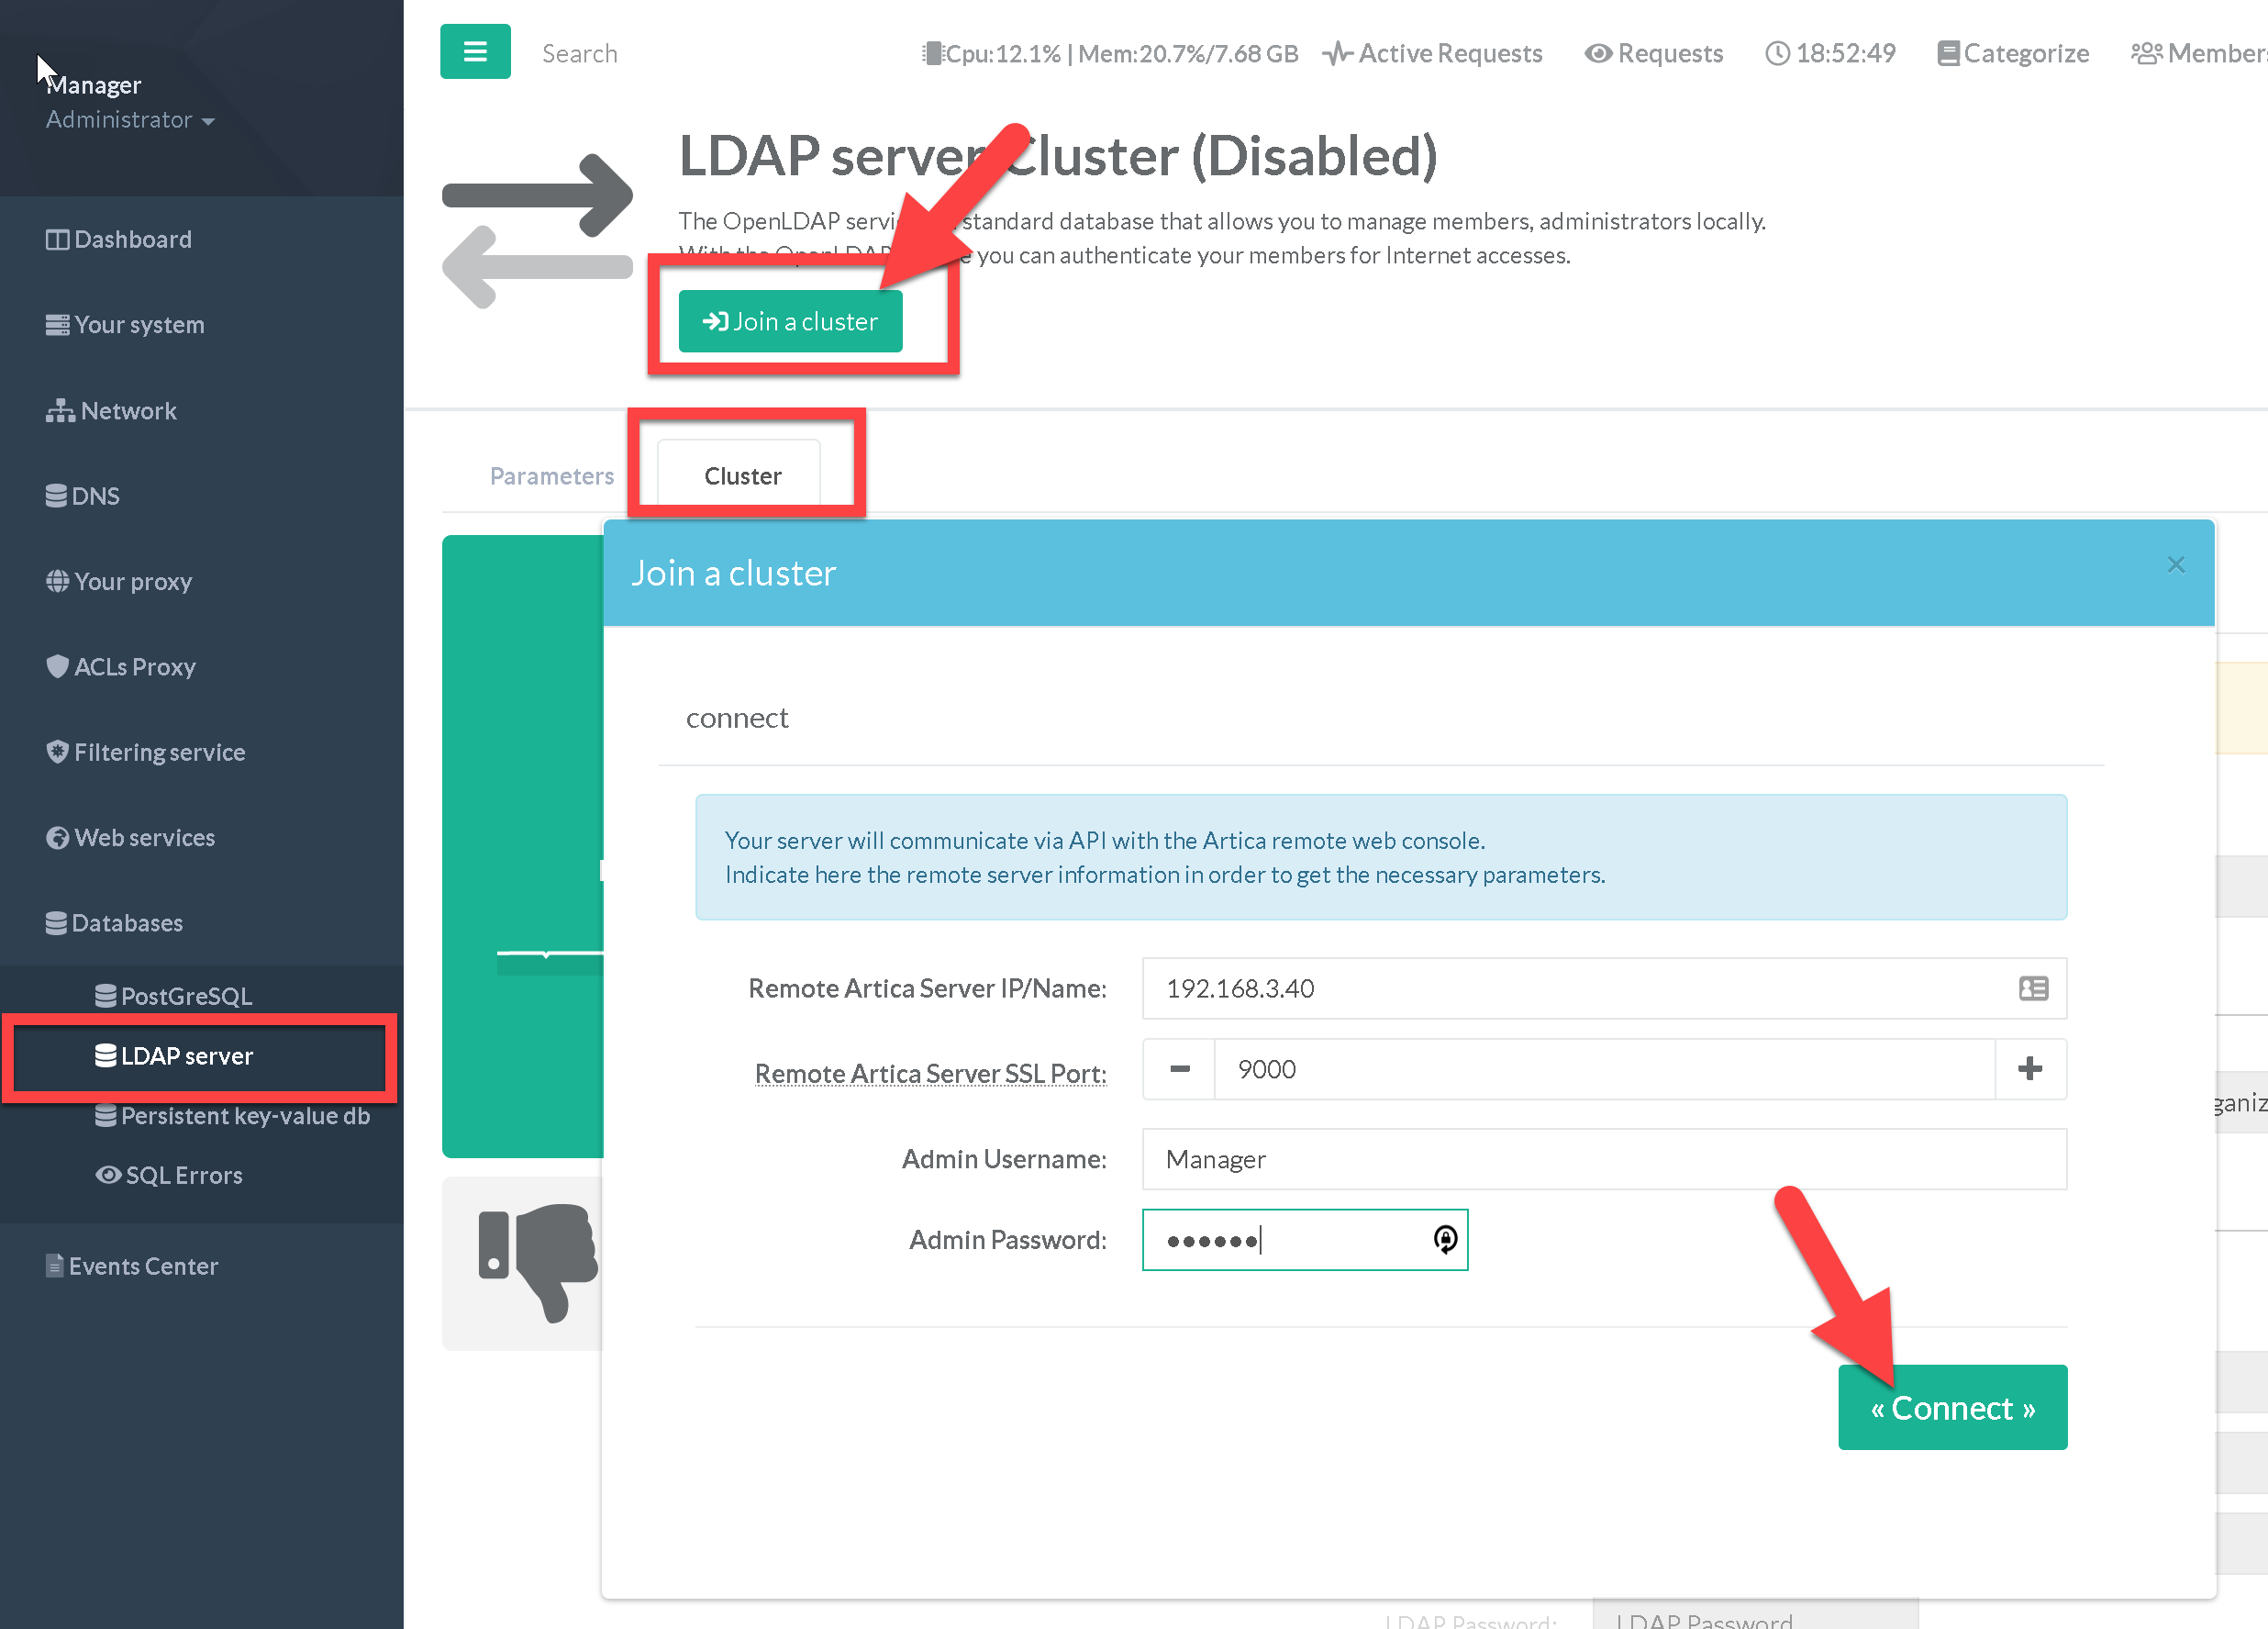2268x1629 pixels.
Task: Click the password manager icon in password field
Action: (1444, 1239)
